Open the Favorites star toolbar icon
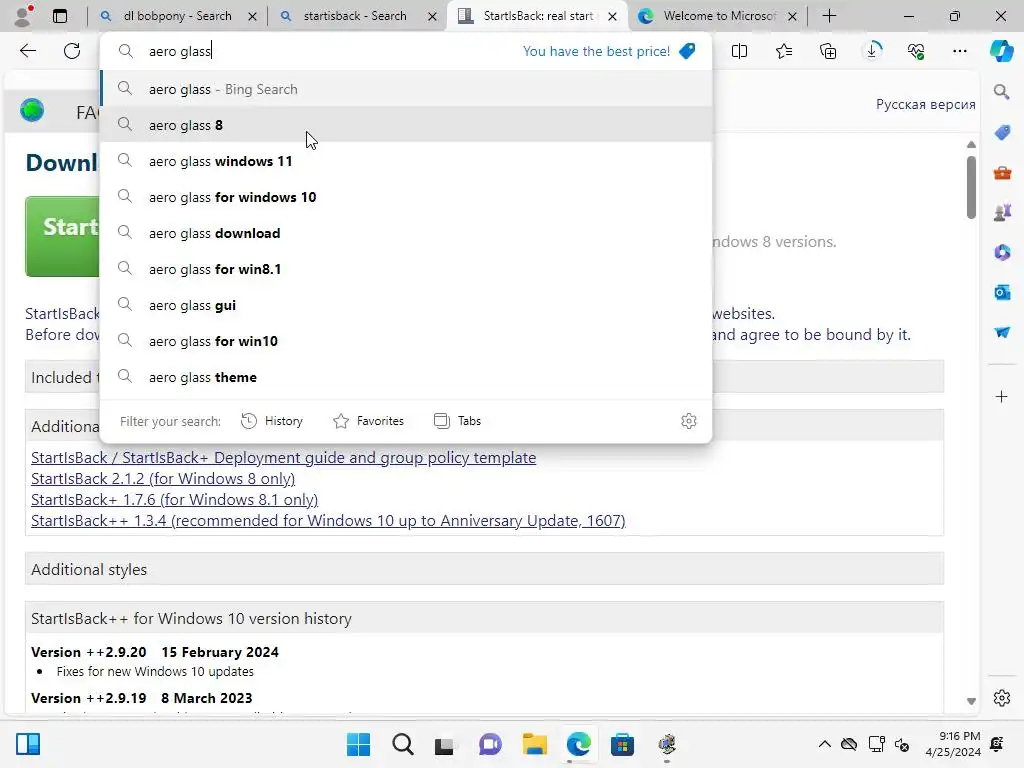 (x=784, y=51)
